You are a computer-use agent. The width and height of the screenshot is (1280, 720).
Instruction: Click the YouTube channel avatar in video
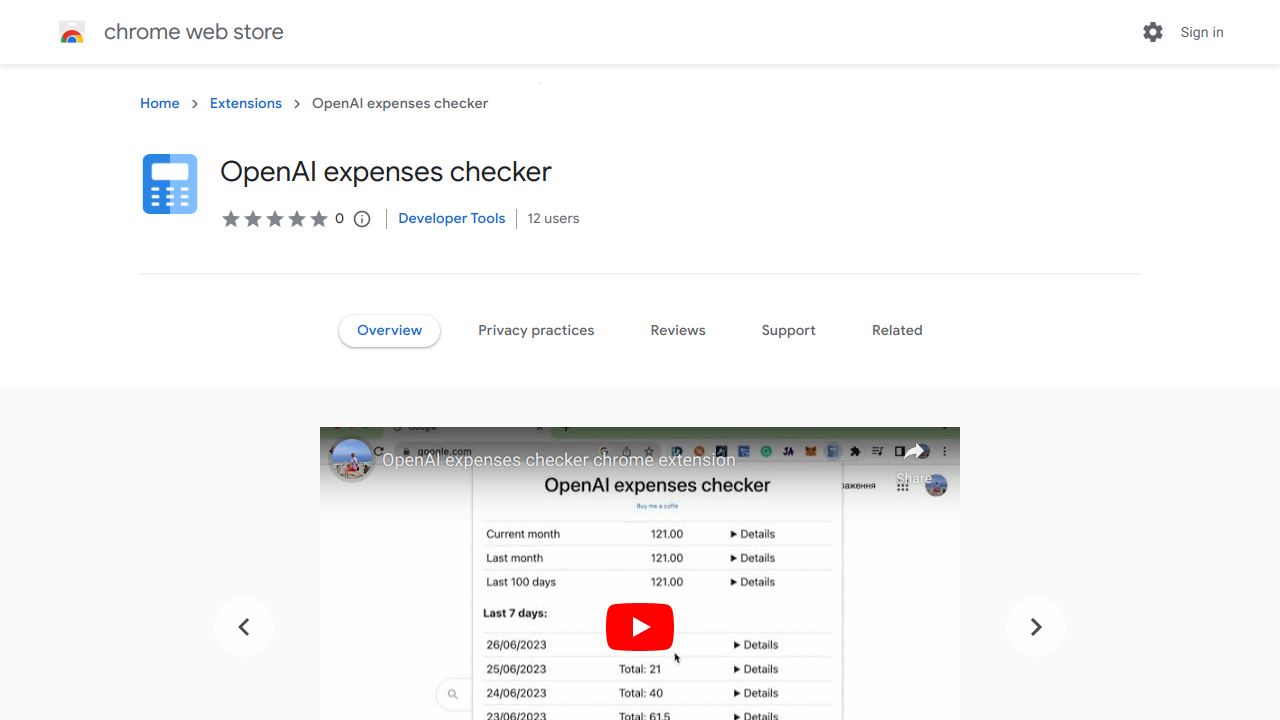point(352,460)
